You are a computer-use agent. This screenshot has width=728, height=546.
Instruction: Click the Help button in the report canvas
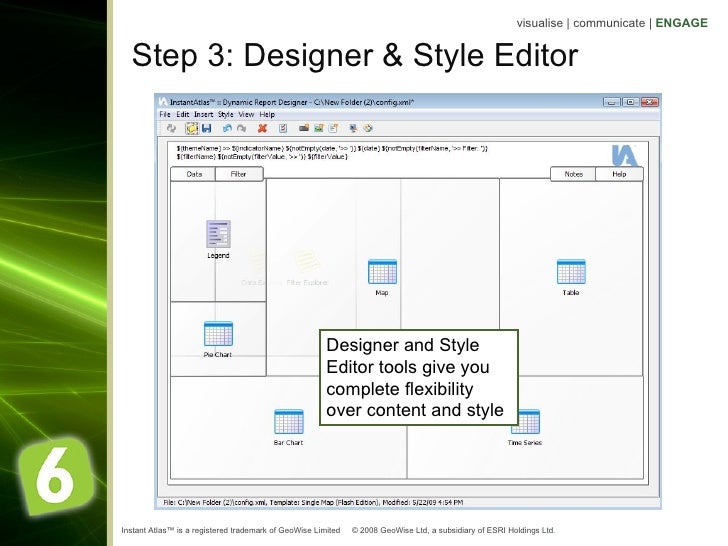coord(619,174)
